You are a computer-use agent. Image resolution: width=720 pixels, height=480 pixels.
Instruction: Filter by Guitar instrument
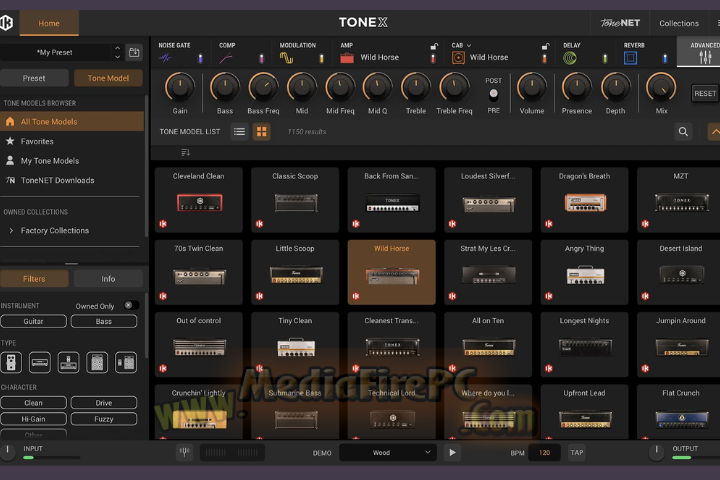(x=34, y=321)
